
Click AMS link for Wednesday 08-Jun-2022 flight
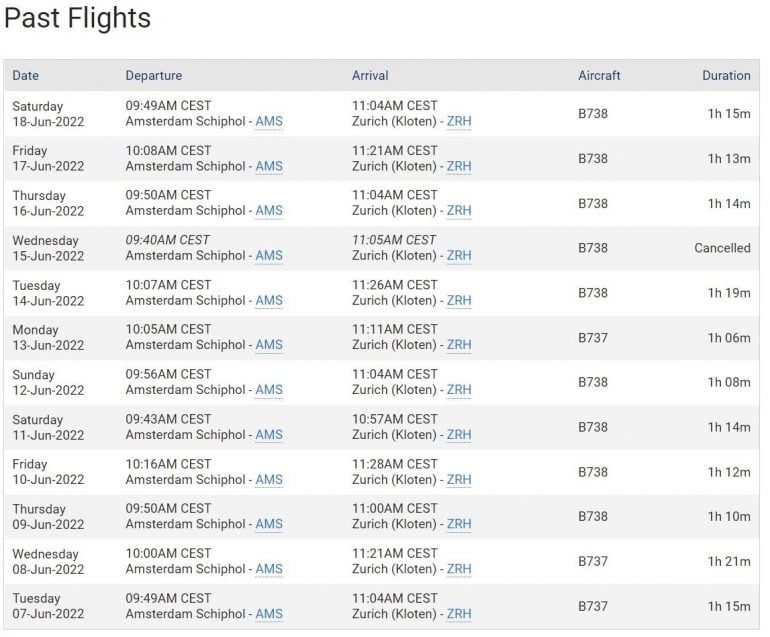pyautogui.click(x=269, y=569)
